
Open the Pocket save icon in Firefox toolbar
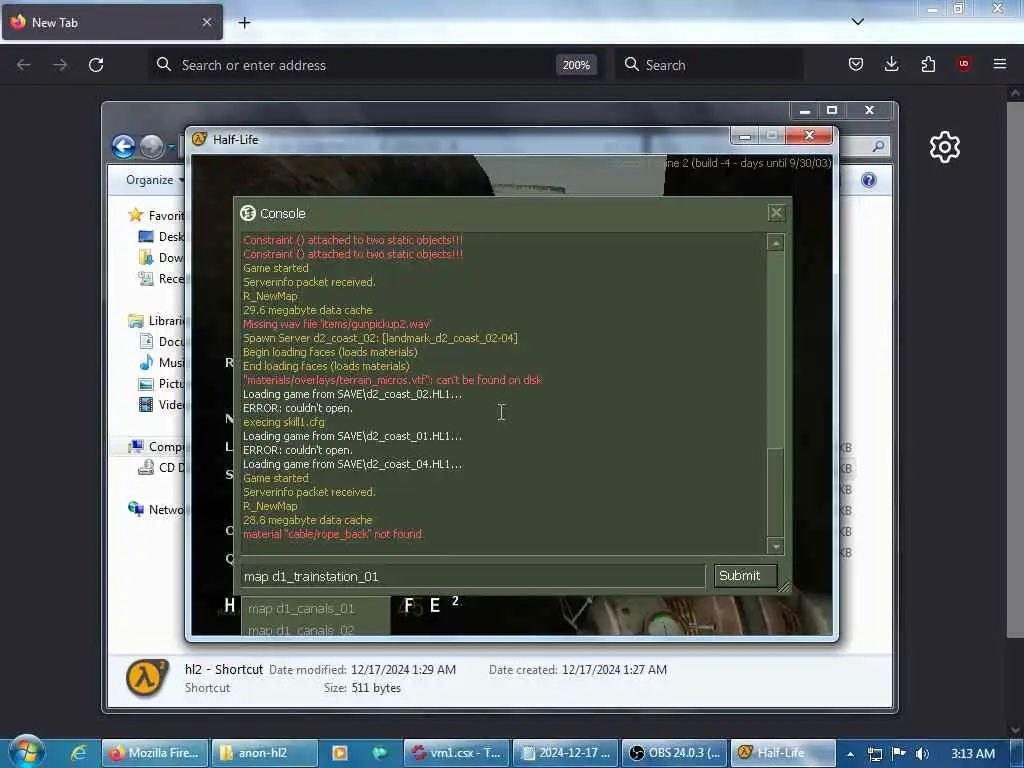tap(856, 64)
